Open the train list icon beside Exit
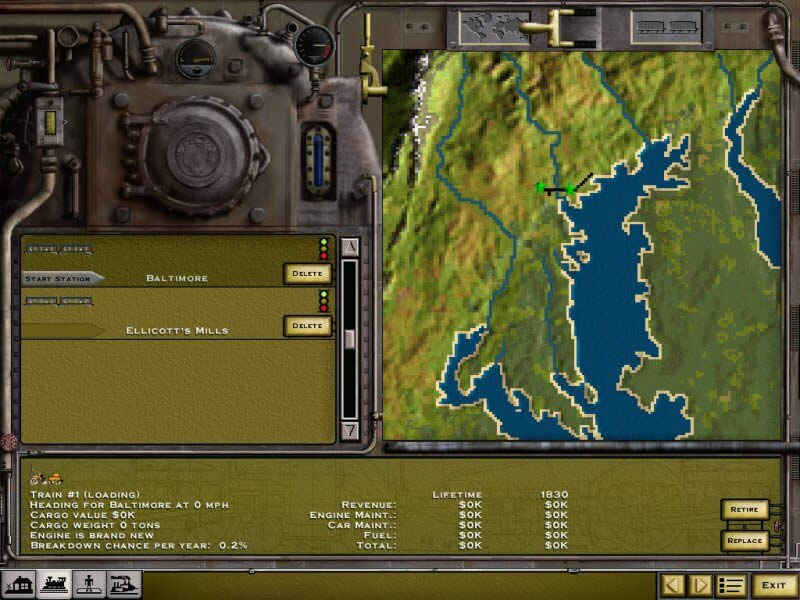This screenshot has width=800, height=600. (x=731, y=585)
